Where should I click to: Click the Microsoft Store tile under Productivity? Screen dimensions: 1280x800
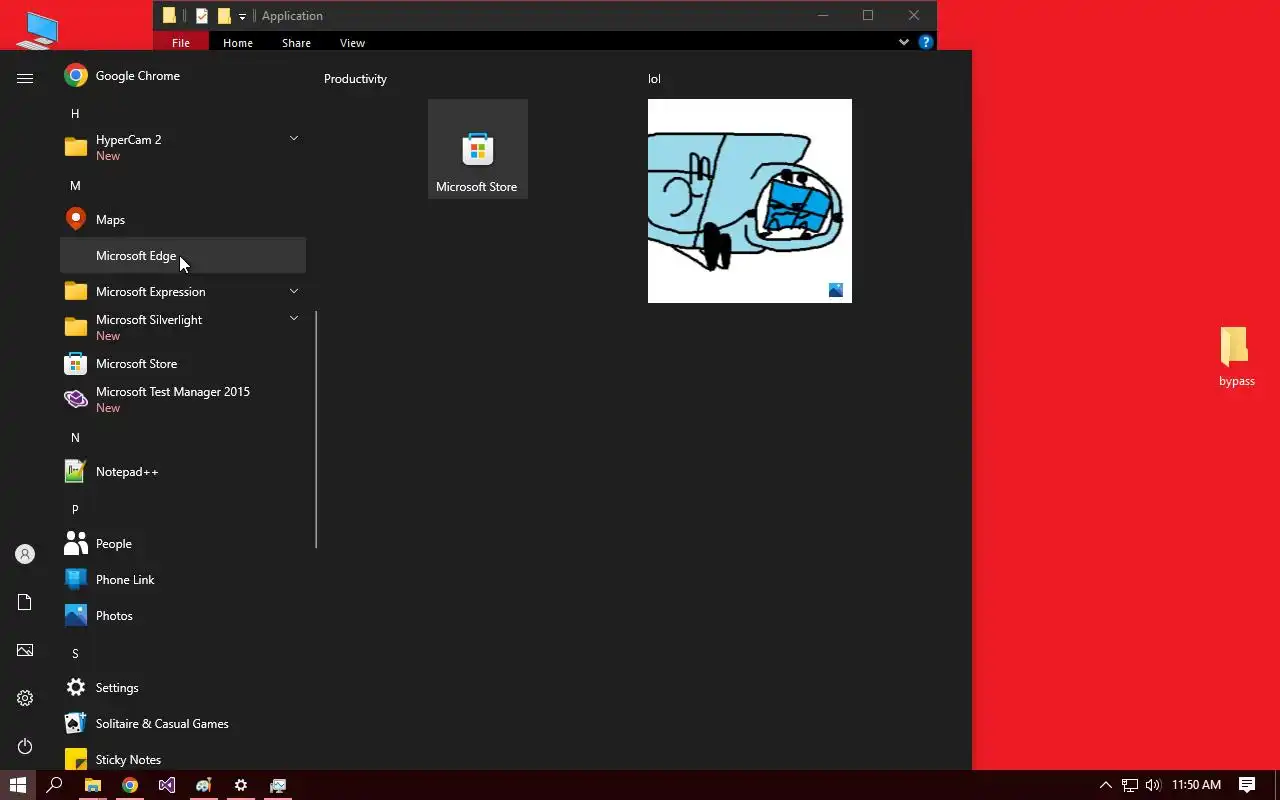(x=478, y=149)
